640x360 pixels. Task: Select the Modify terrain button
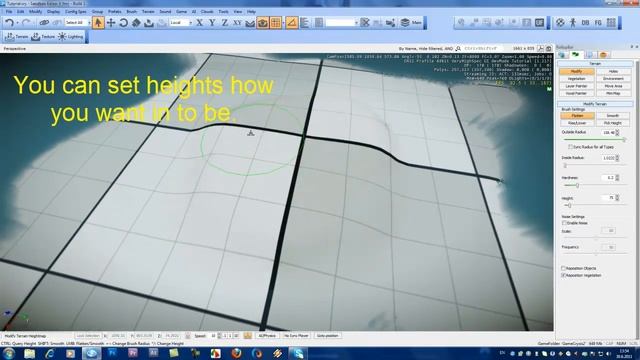coord(576,71)
